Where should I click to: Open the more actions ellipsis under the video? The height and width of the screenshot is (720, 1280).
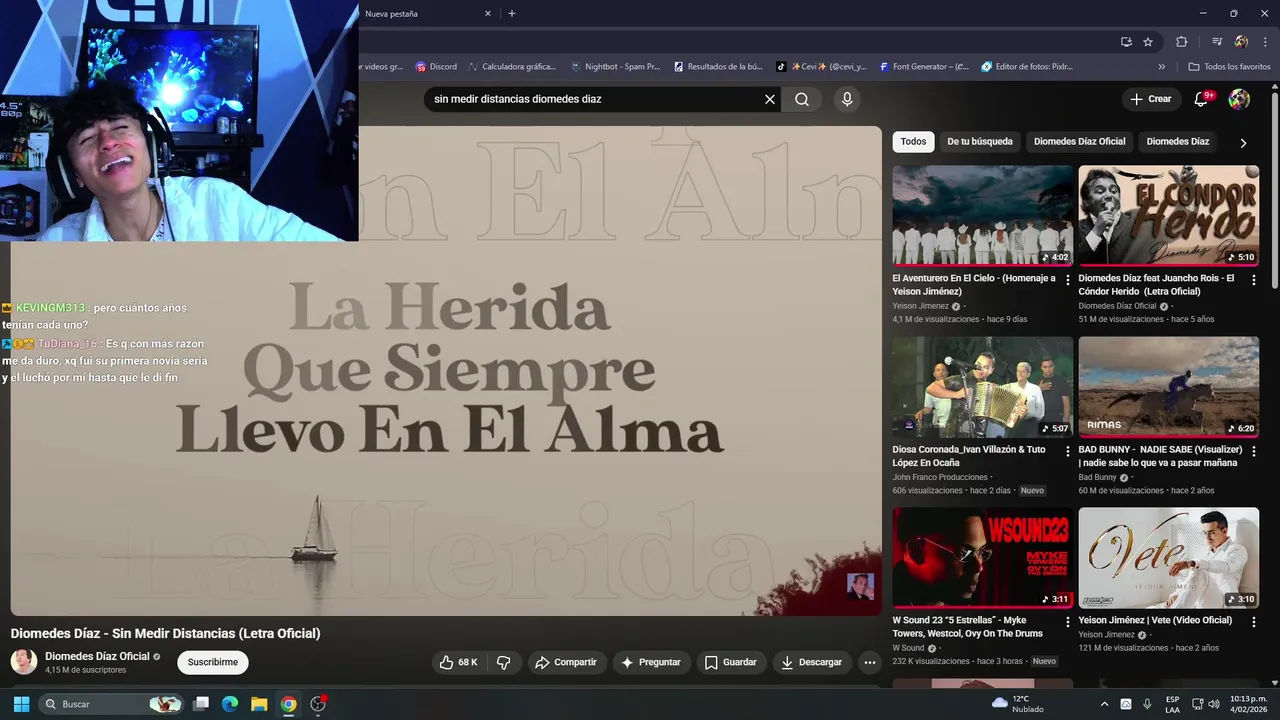pos(869,662)
